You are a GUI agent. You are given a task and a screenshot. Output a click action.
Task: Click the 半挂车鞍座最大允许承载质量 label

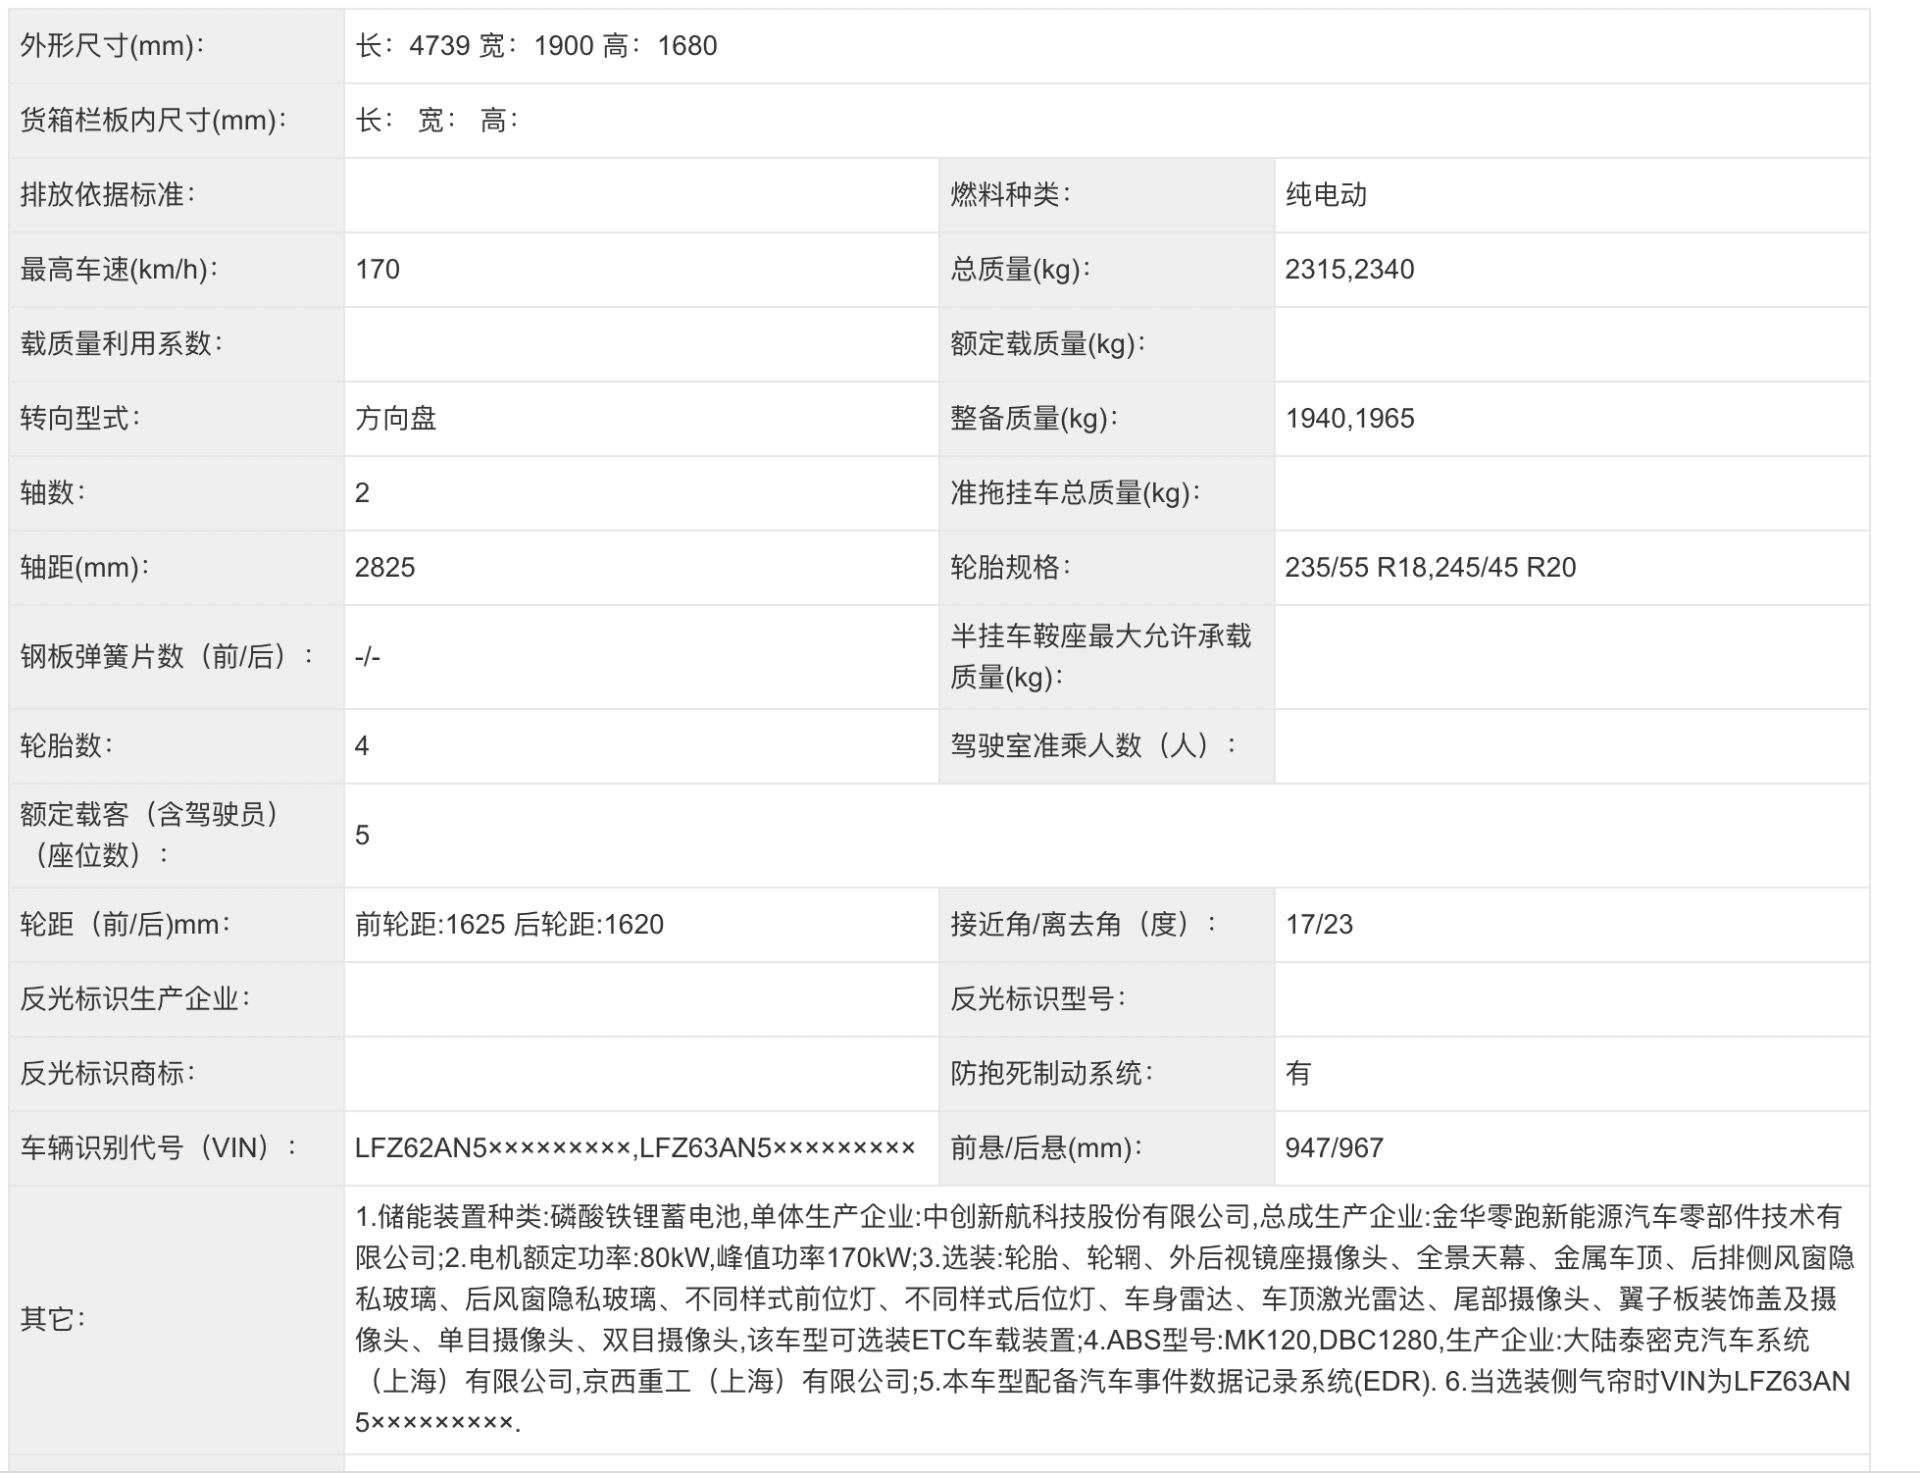point(1100,657)
